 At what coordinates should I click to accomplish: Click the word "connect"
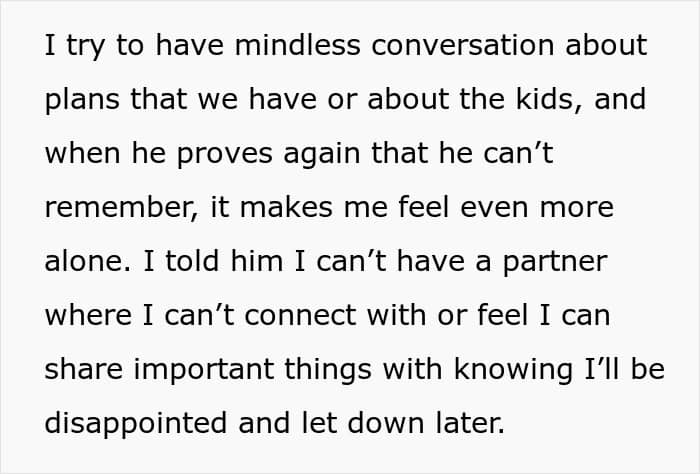pos(300,316)
